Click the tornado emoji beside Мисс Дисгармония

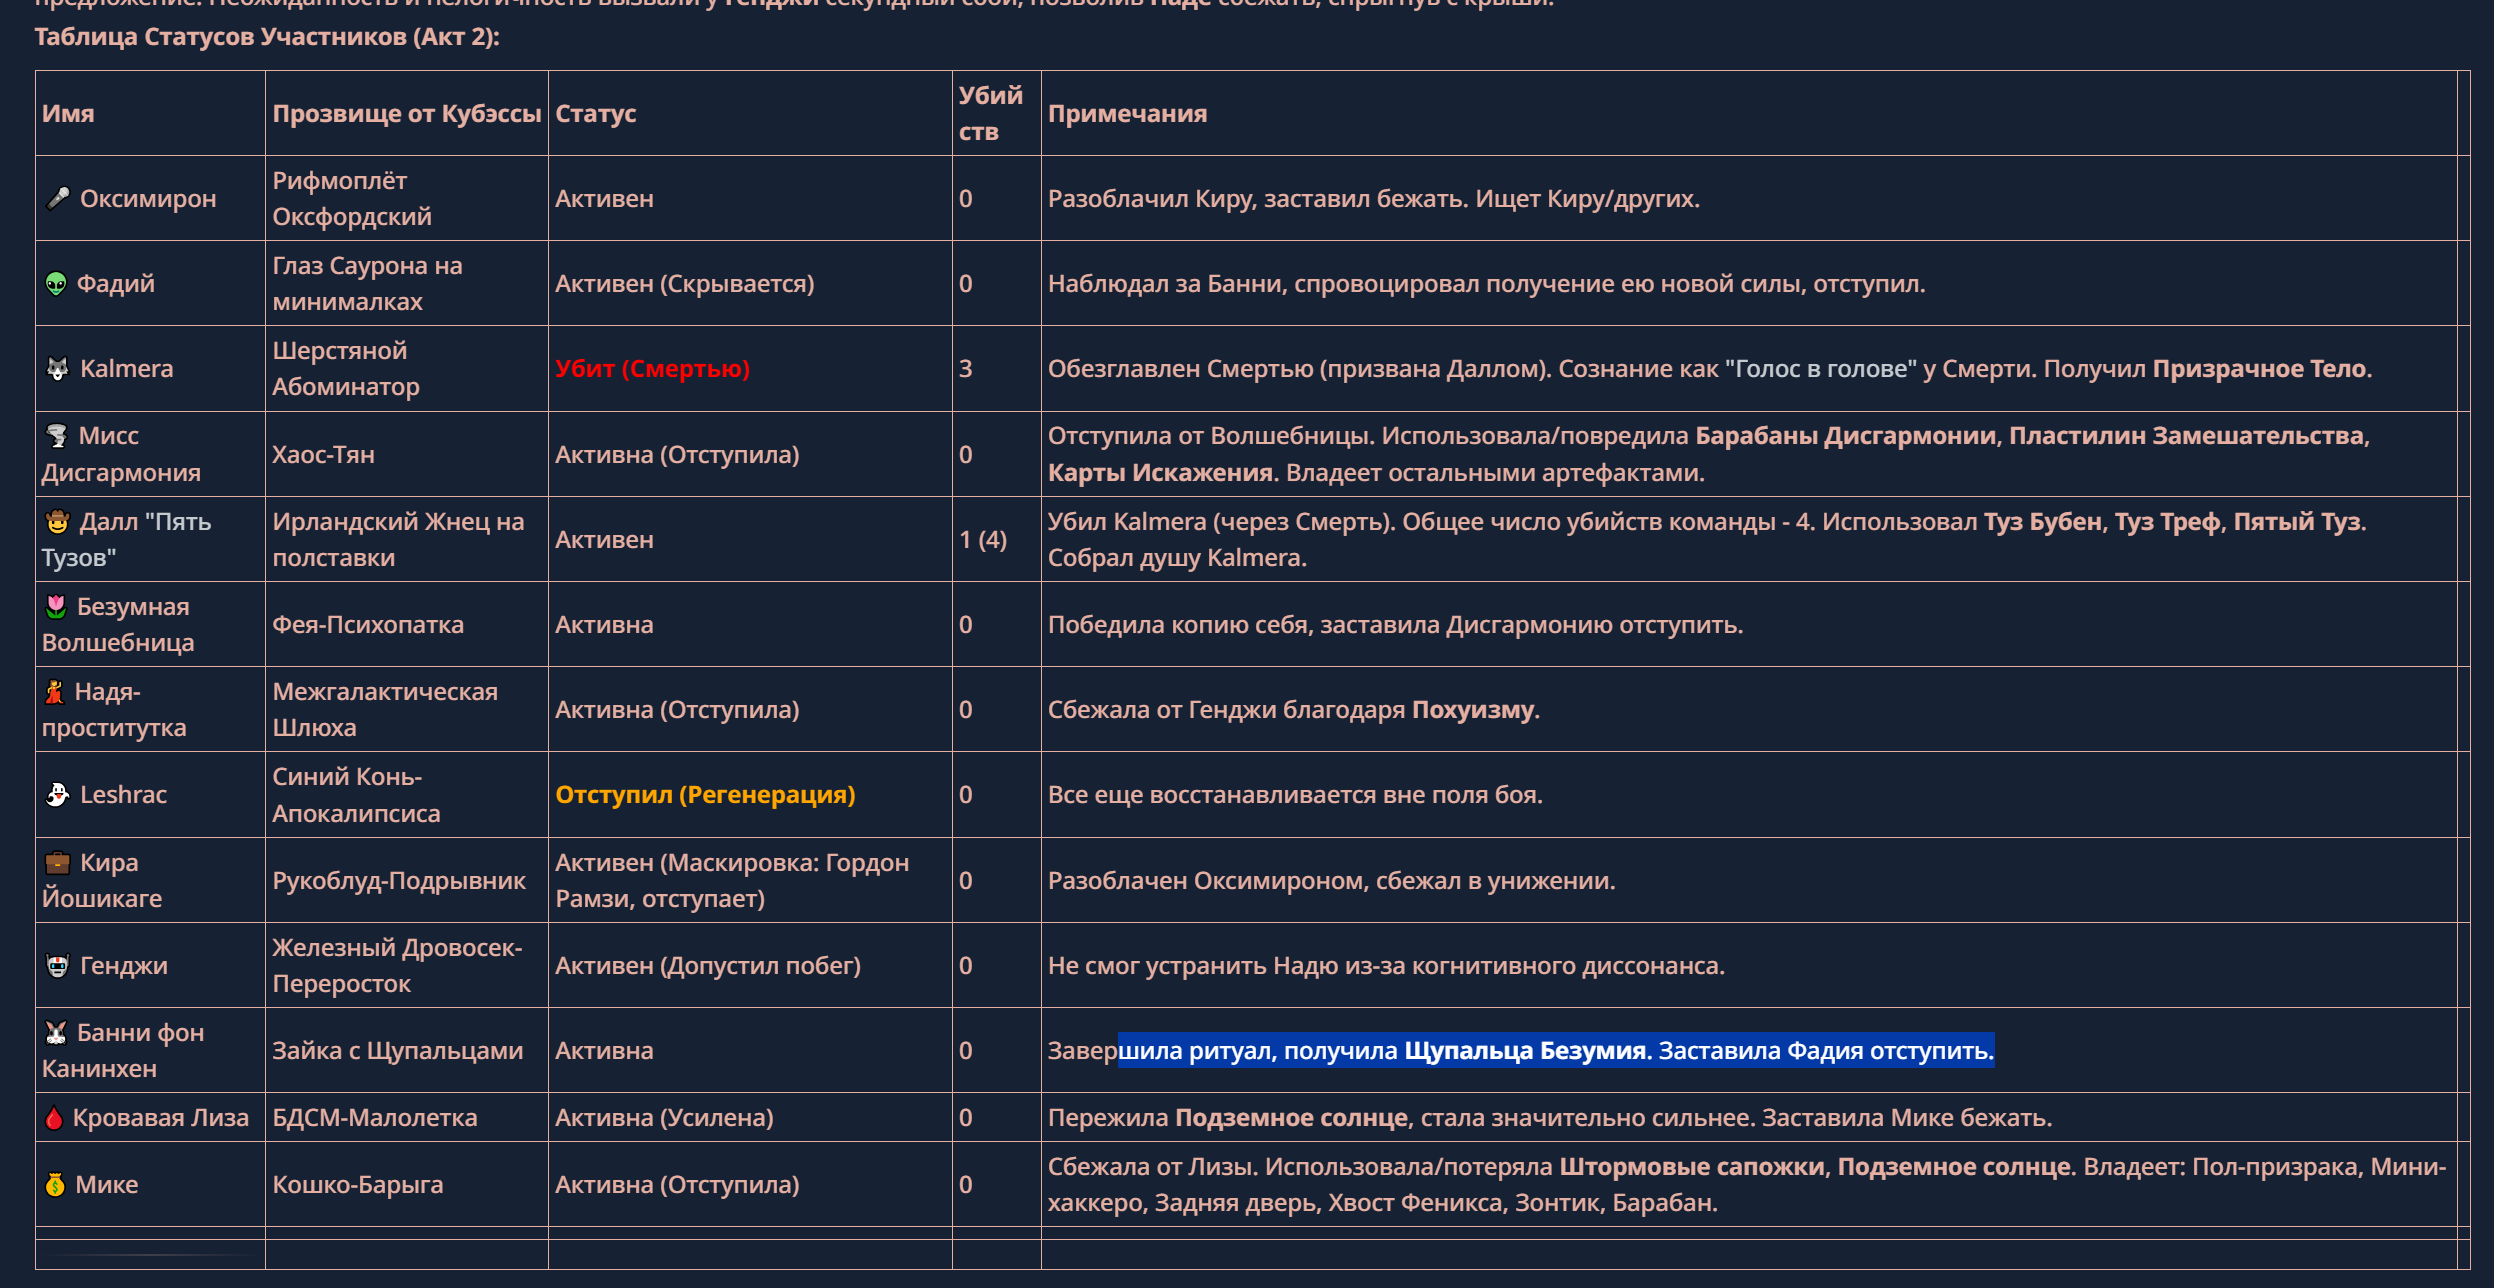point(57,436)
